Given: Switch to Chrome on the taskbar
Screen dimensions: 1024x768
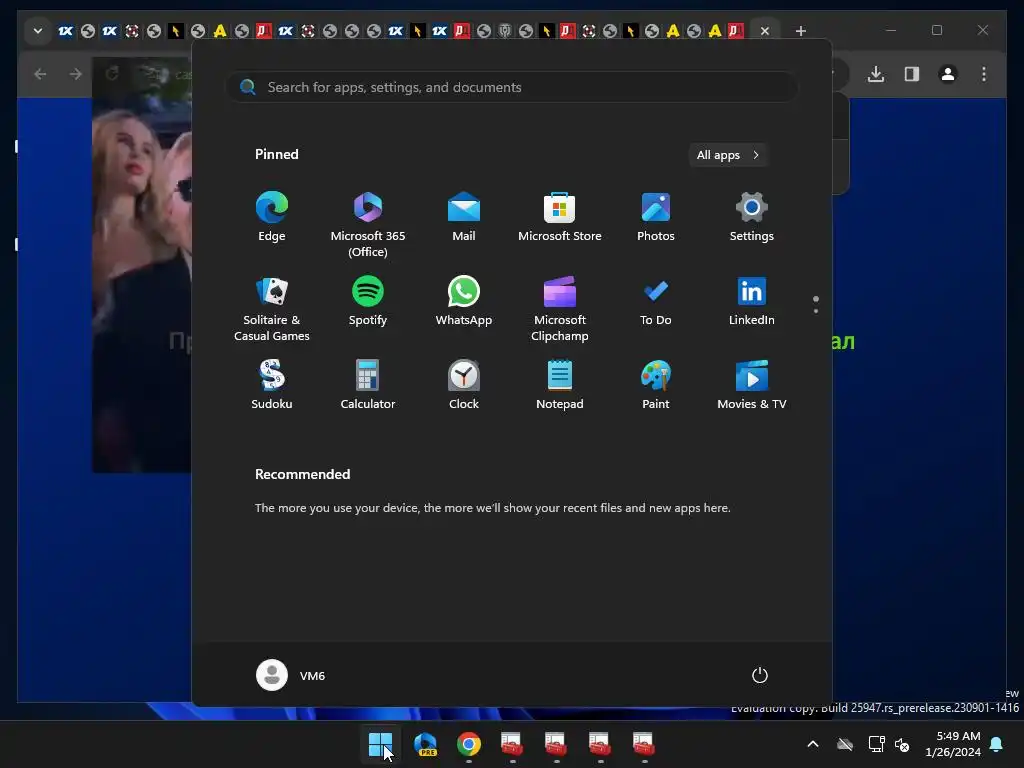Looking at the screenshot, I should pyautogui.click(x=469, y=744).
